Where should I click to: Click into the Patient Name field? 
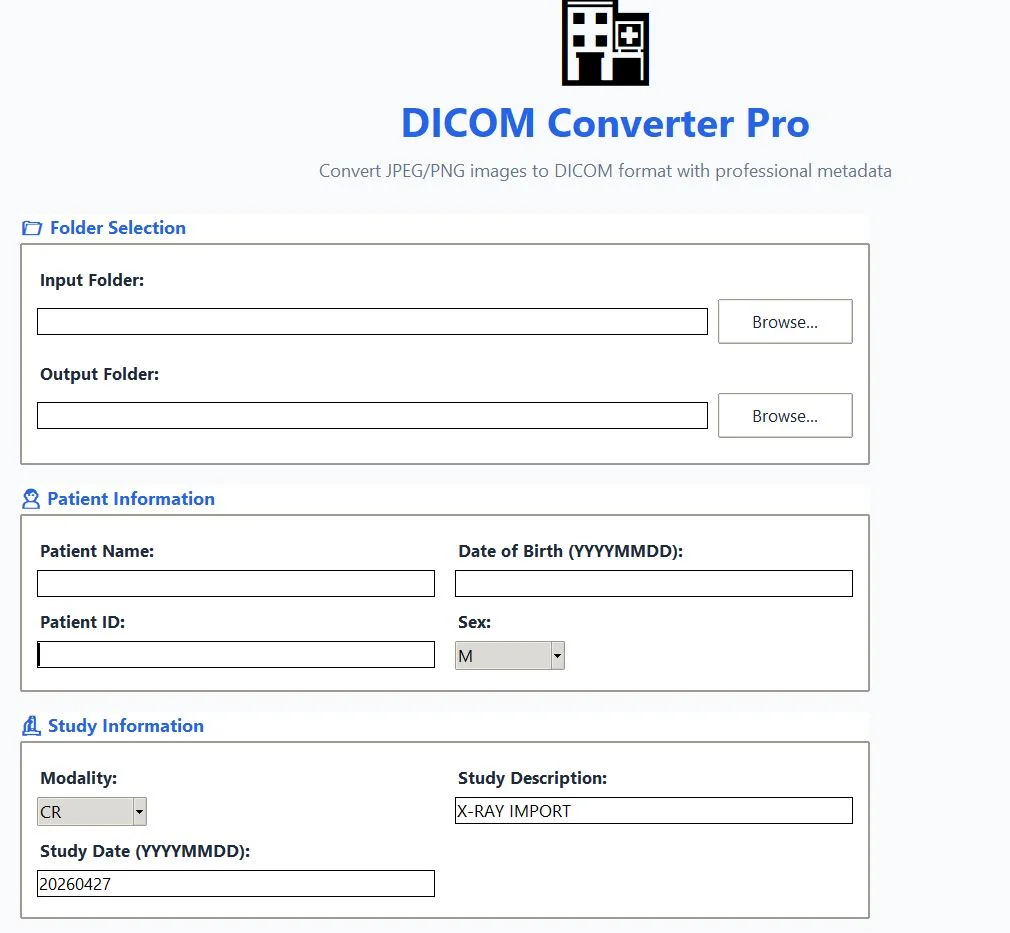pyautogui.click(x=236, y=584)
